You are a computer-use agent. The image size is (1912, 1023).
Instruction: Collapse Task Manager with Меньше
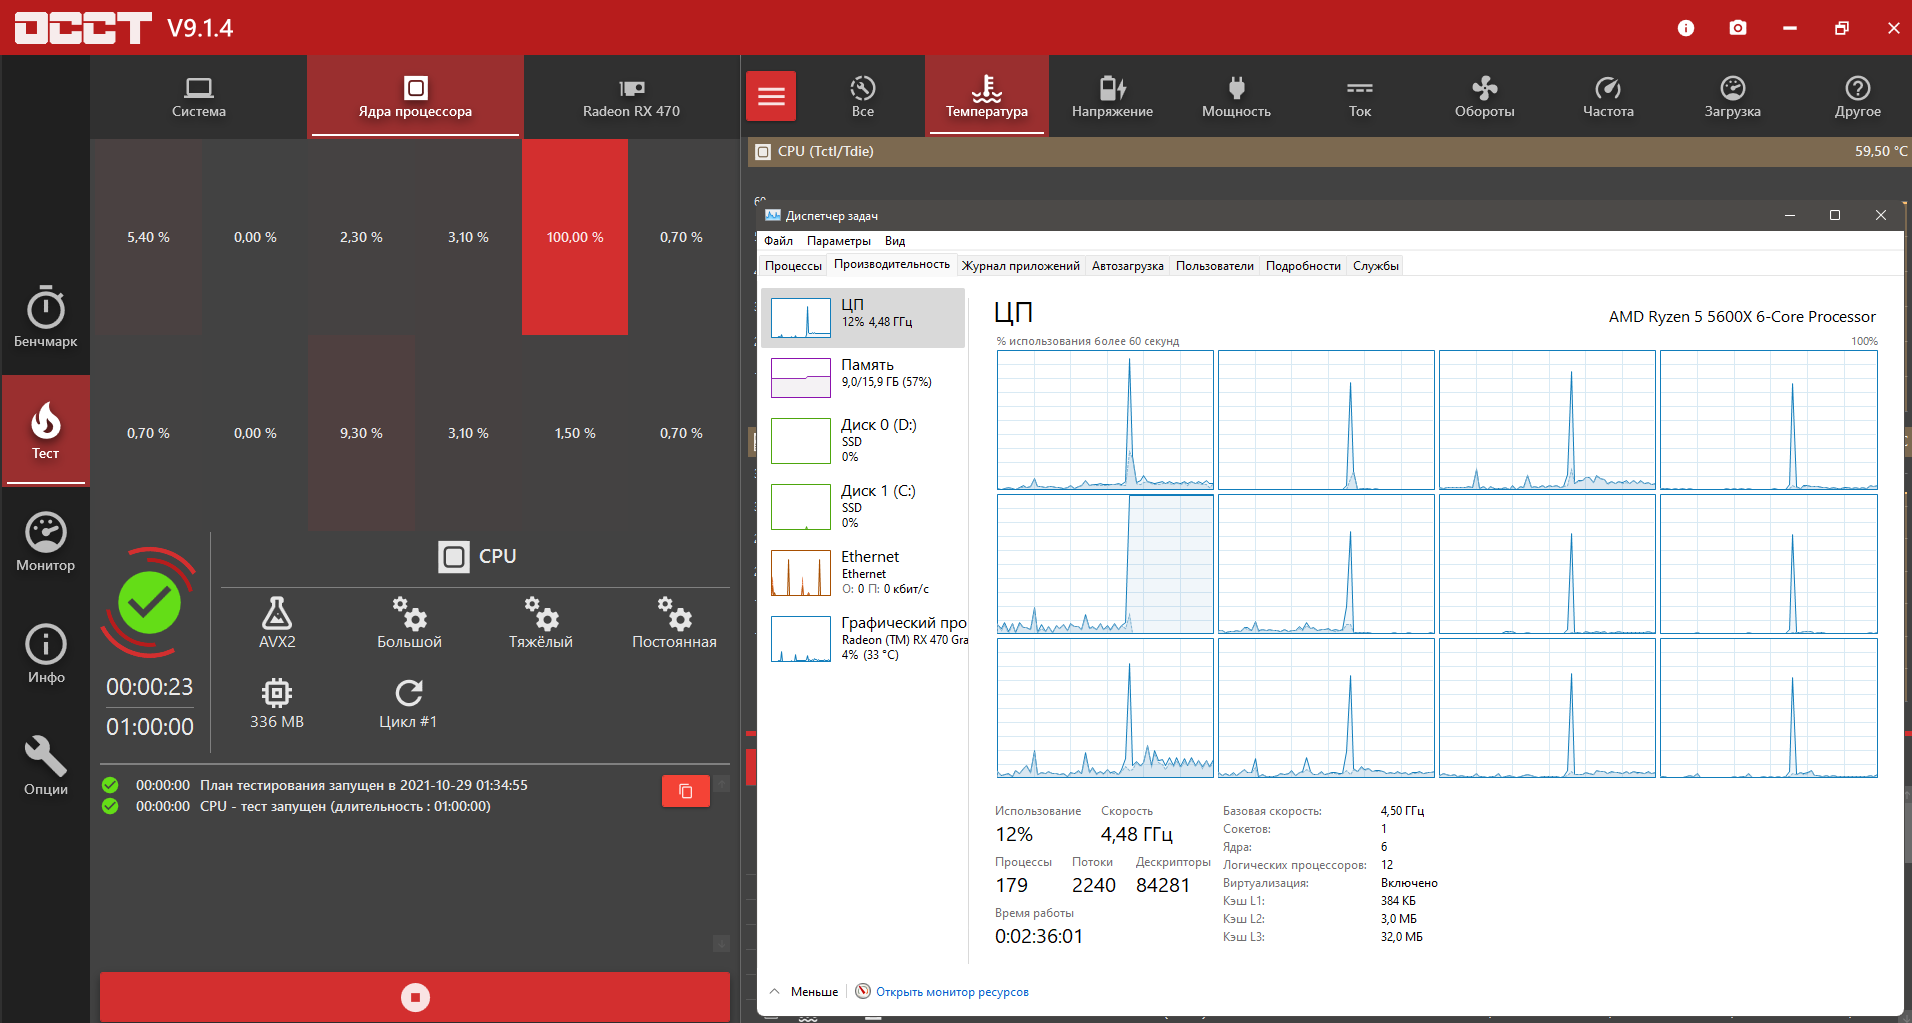coord(804,992)
